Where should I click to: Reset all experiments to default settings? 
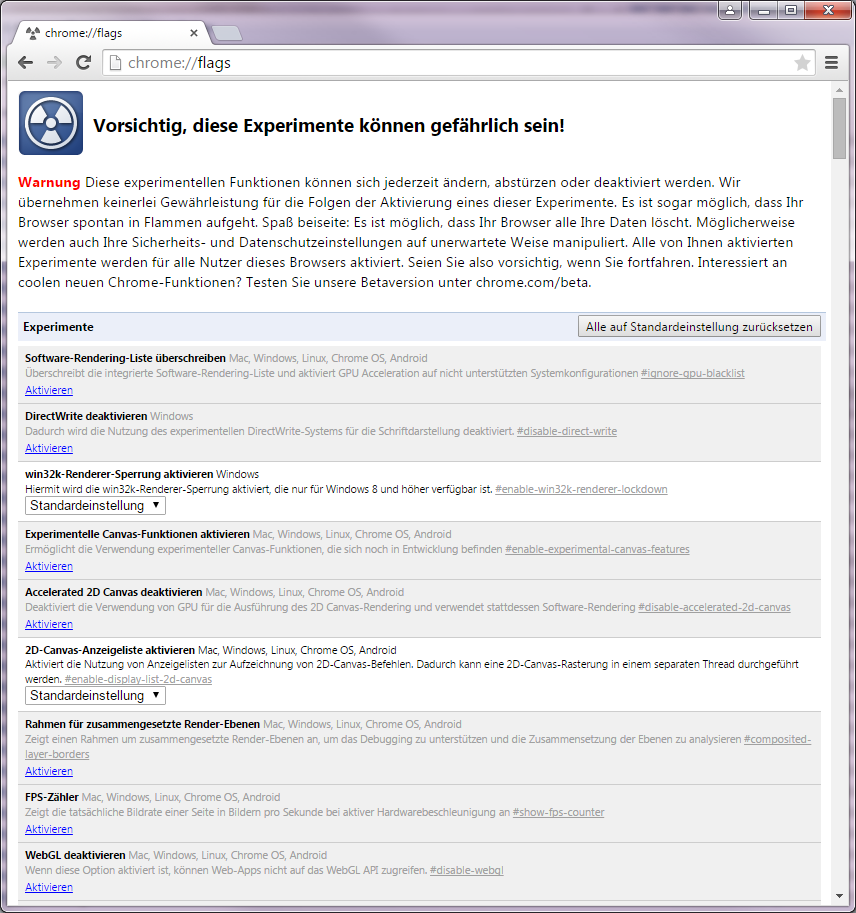click(x=699, y=327)
